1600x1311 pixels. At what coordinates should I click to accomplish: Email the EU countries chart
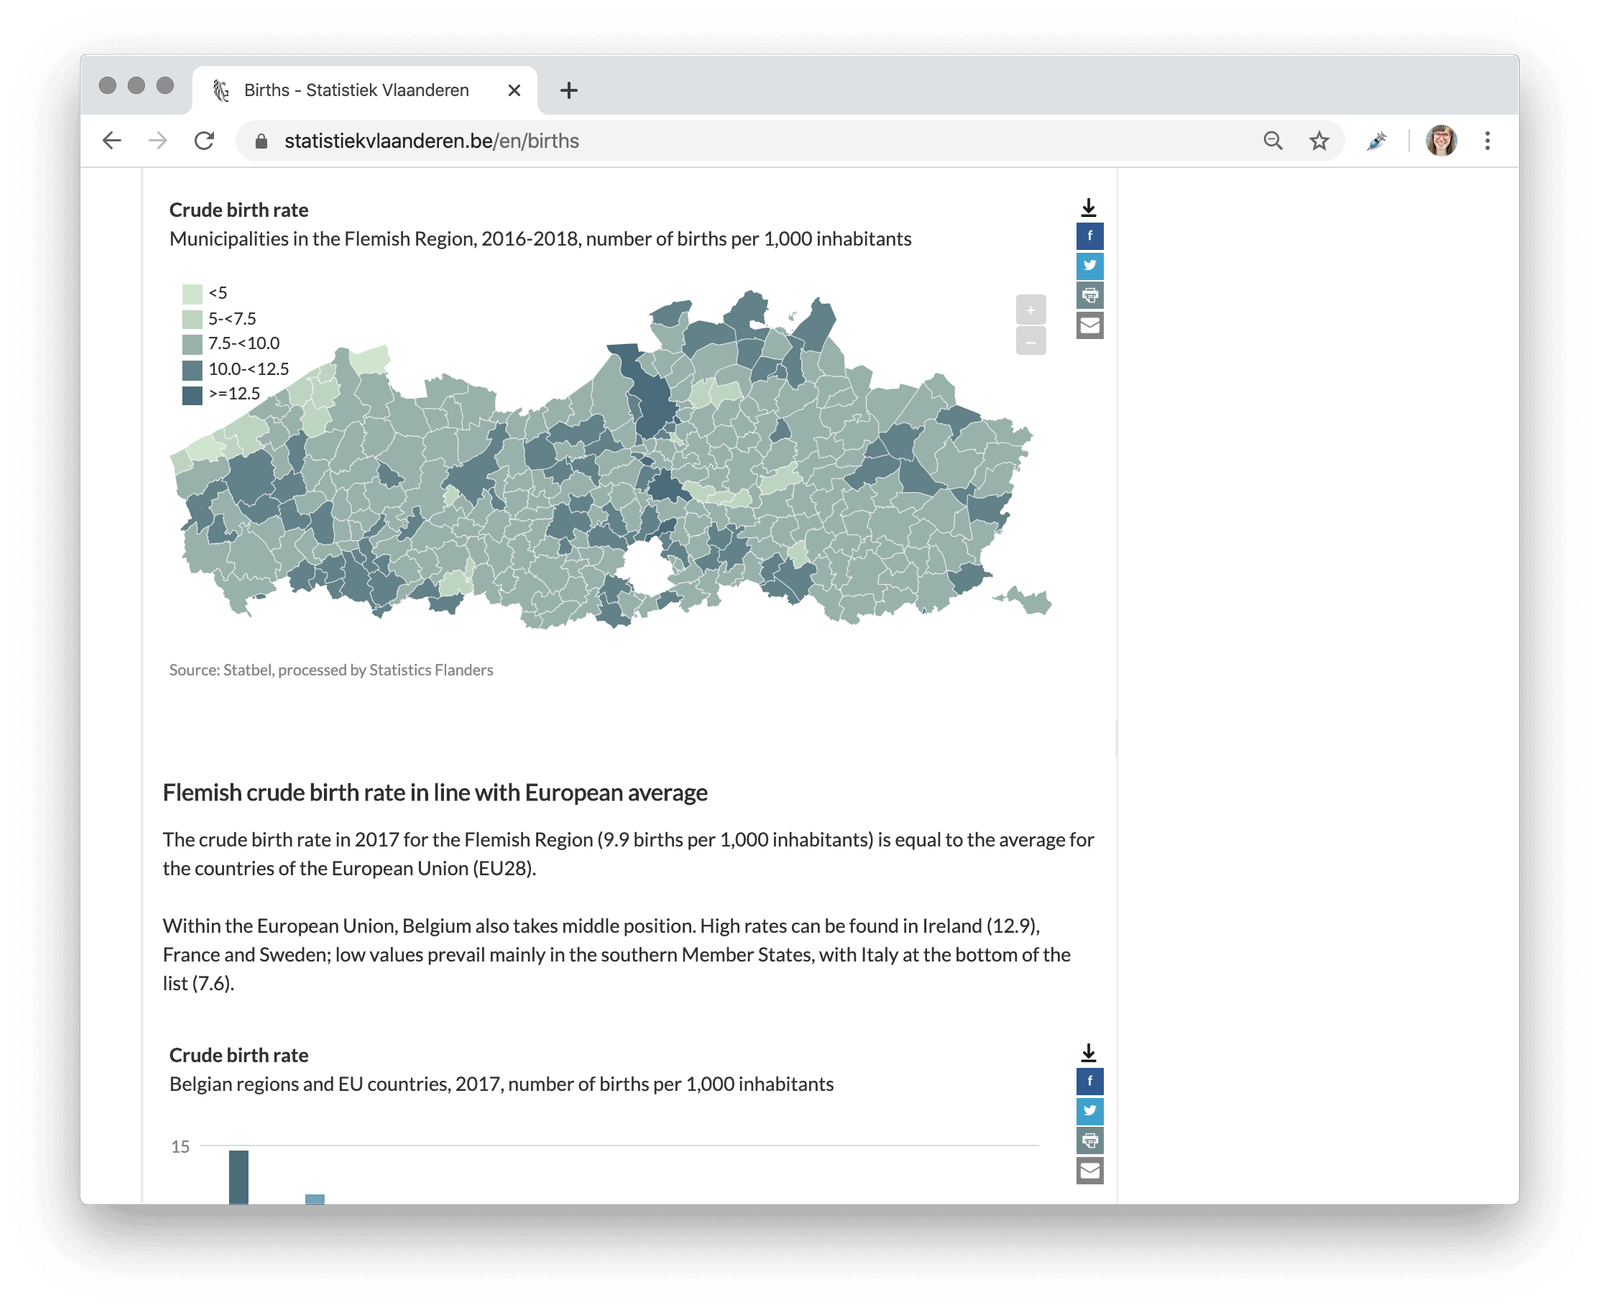click(1089, 1170)
